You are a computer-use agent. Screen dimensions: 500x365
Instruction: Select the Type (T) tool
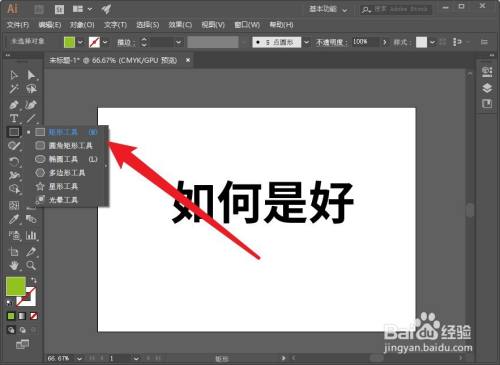click(14, 118)
